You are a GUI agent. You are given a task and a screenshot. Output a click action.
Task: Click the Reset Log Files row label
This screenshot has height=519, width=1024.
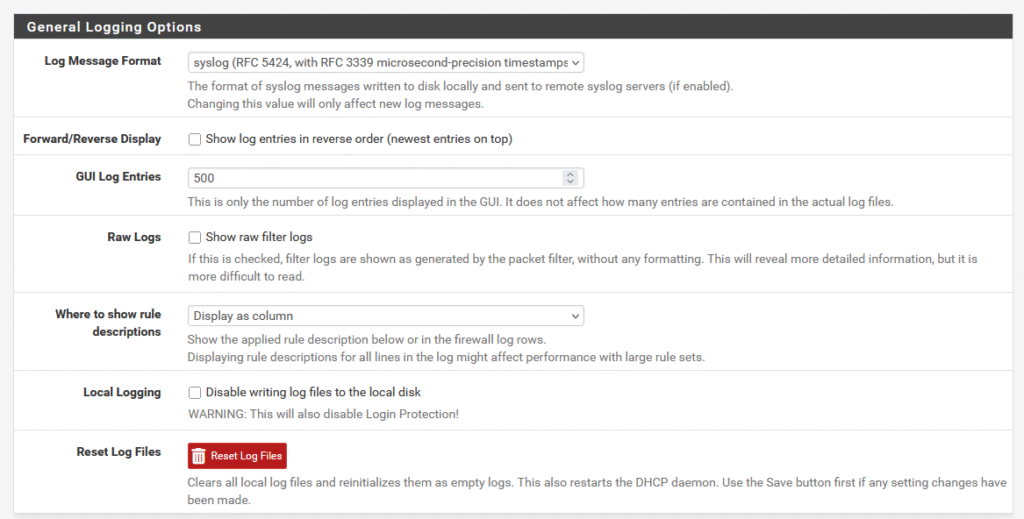118,452
